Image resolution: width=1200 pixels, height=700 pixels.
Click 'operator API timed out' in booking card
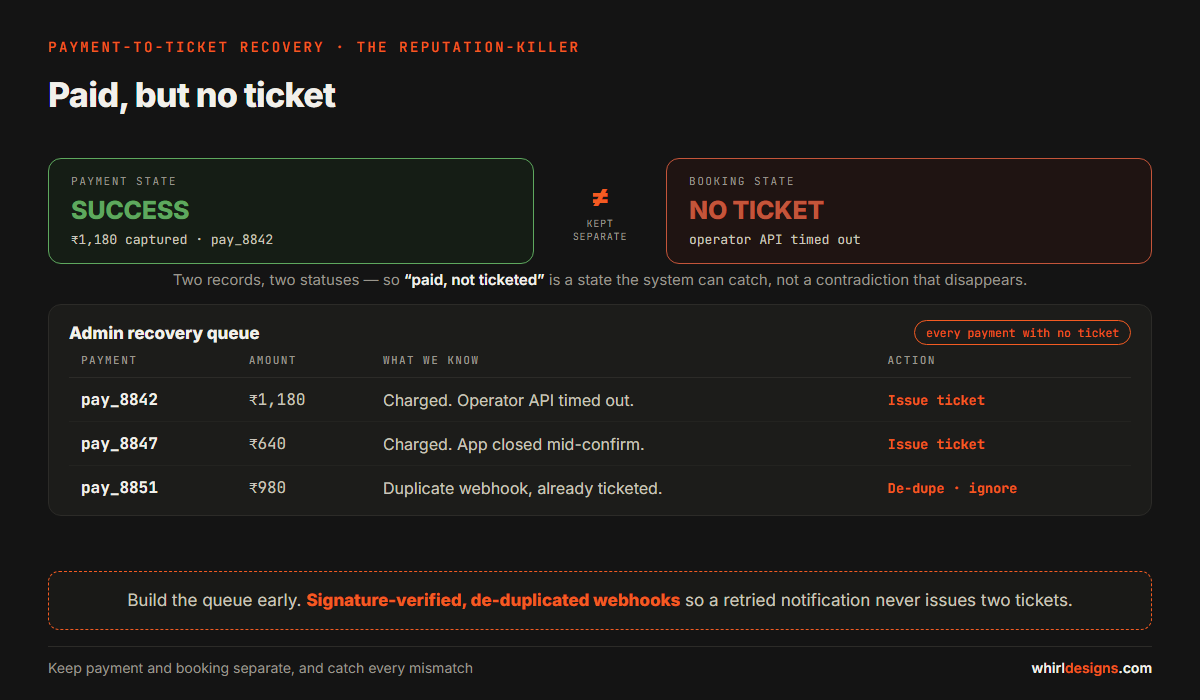pyautogui.click(x=775, y=240)
